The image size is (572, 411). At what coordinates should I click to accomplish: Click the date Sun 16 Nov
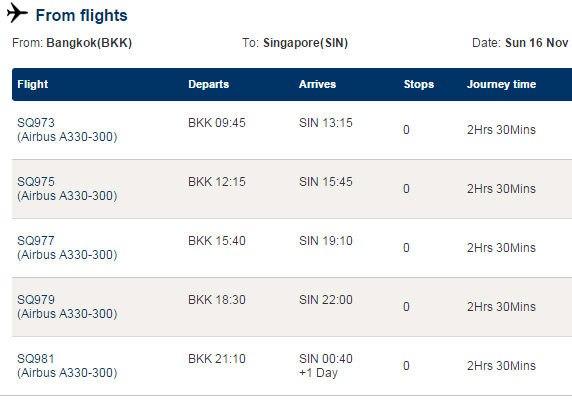click(536, 43)
